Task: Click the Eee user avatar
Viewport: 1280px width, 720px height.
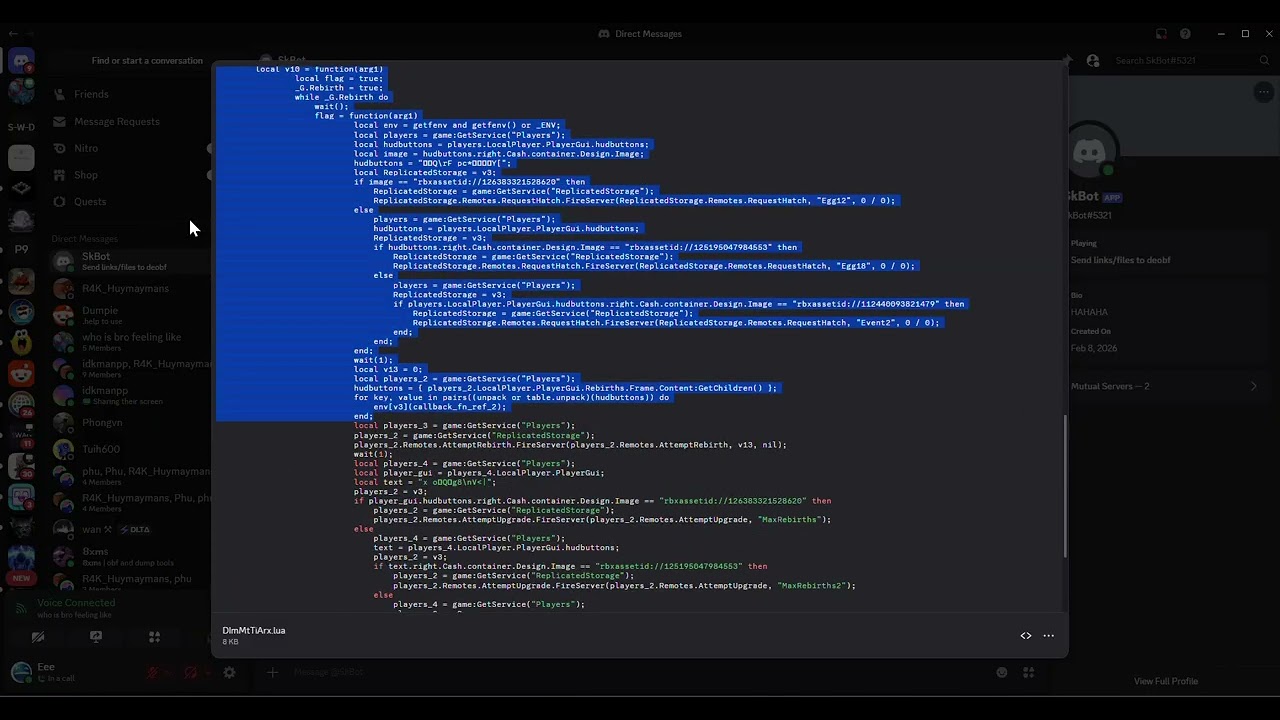Action: (x=21, y=672)
